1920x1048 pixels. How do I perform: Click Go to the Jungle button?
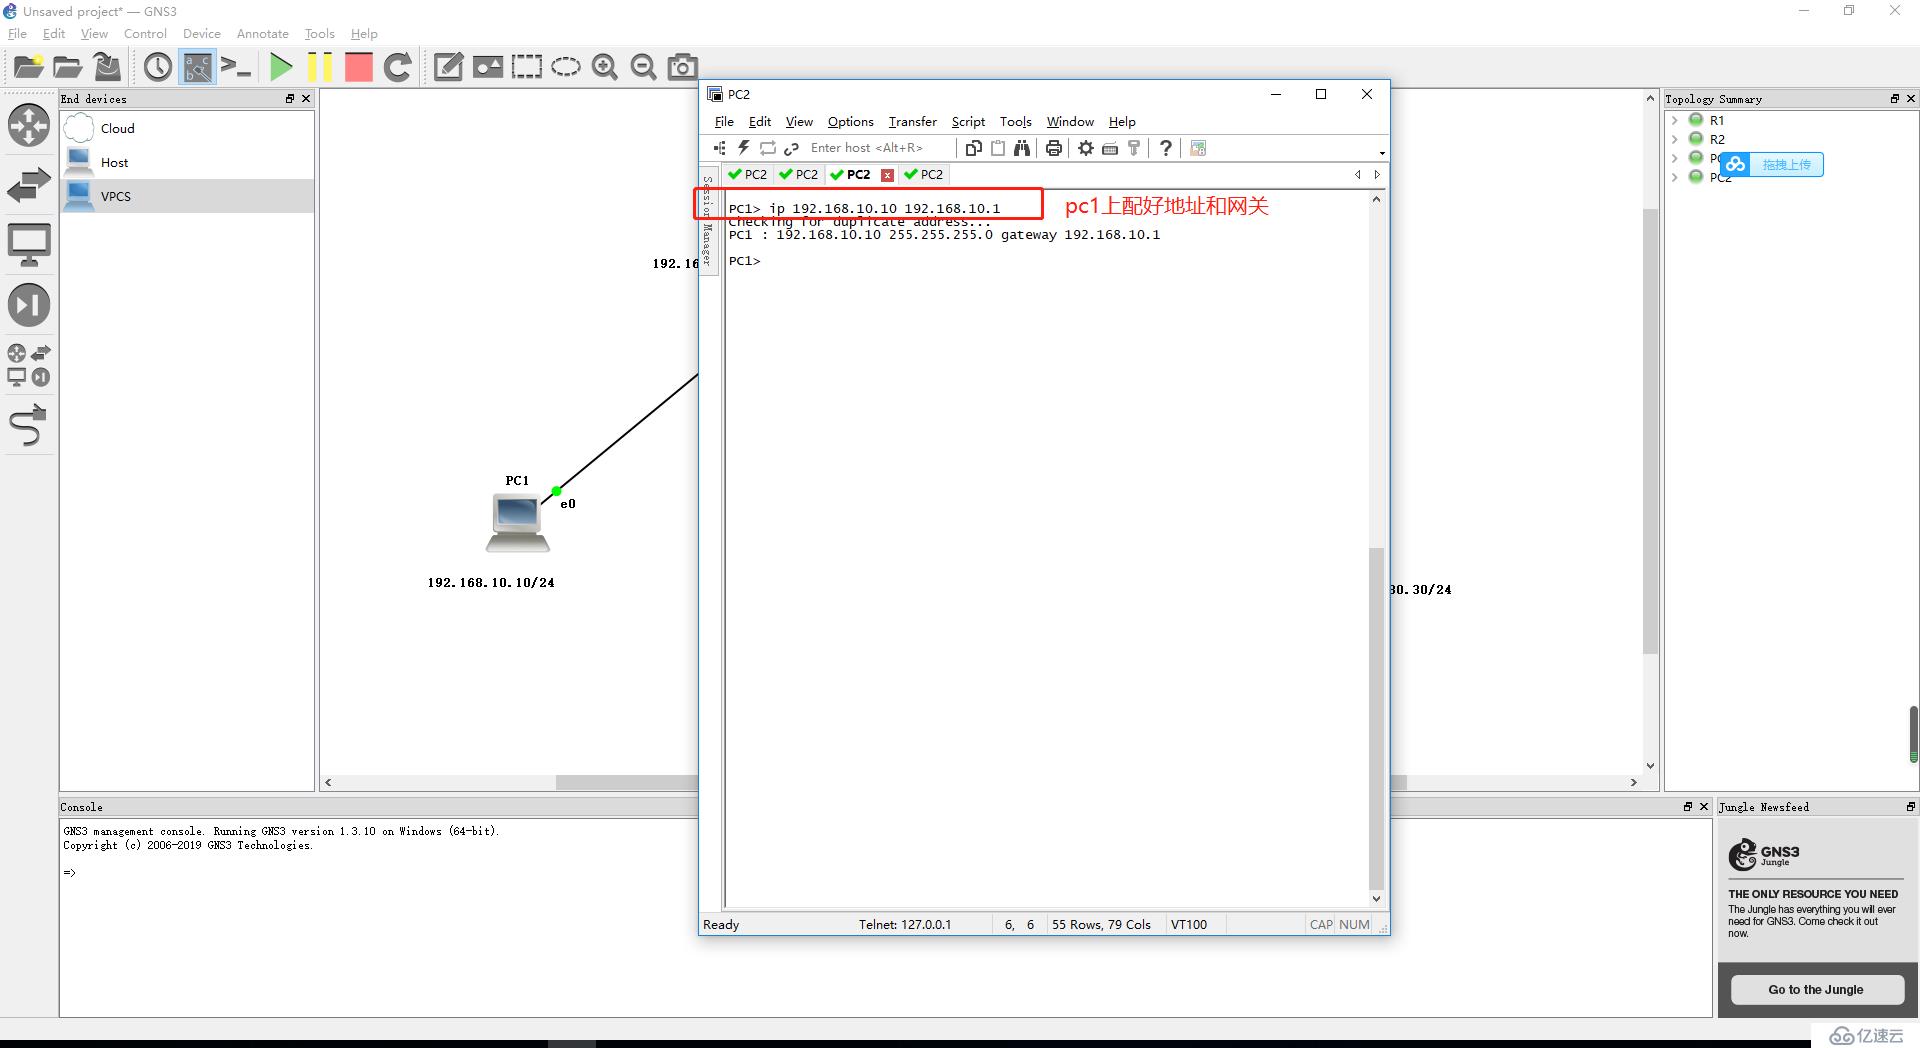1816,989
